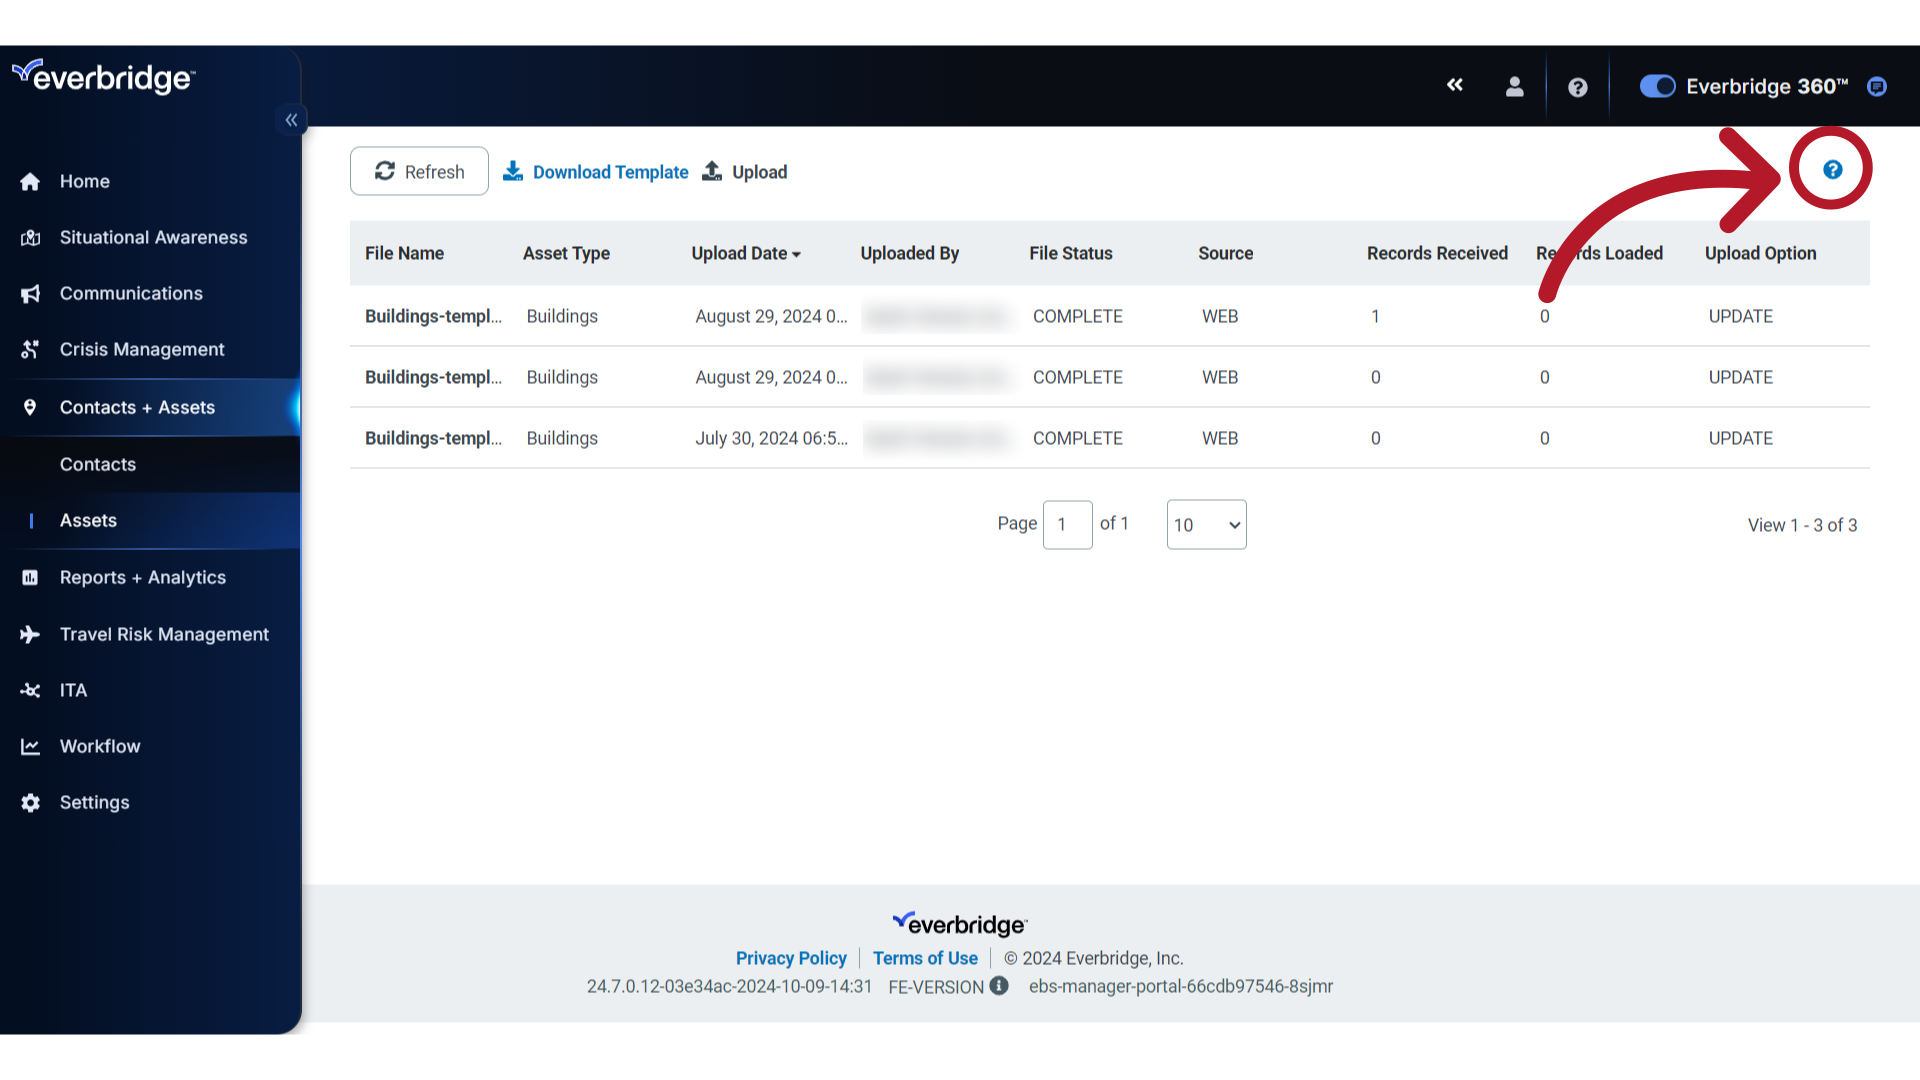
Task: Click the double-left chevron in top bar
Action: (x=1455, y=86)
